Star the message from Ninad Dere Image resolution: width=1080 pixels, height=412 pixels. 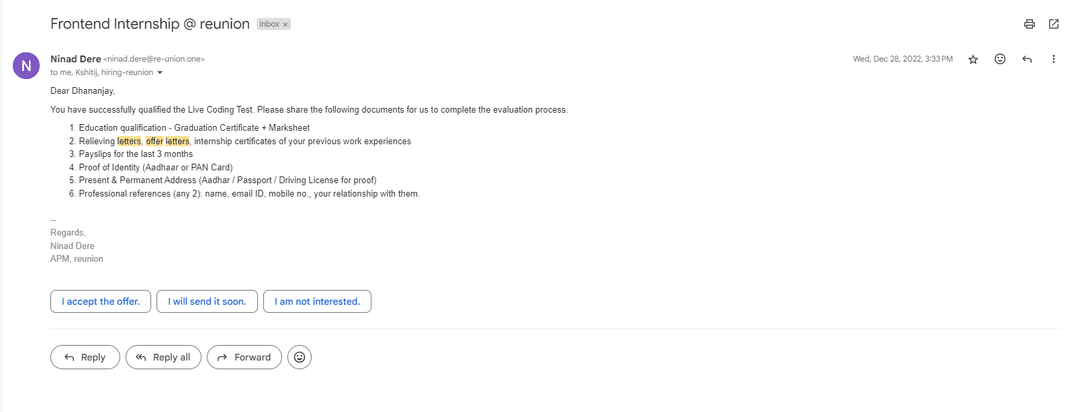pos(973,59)
